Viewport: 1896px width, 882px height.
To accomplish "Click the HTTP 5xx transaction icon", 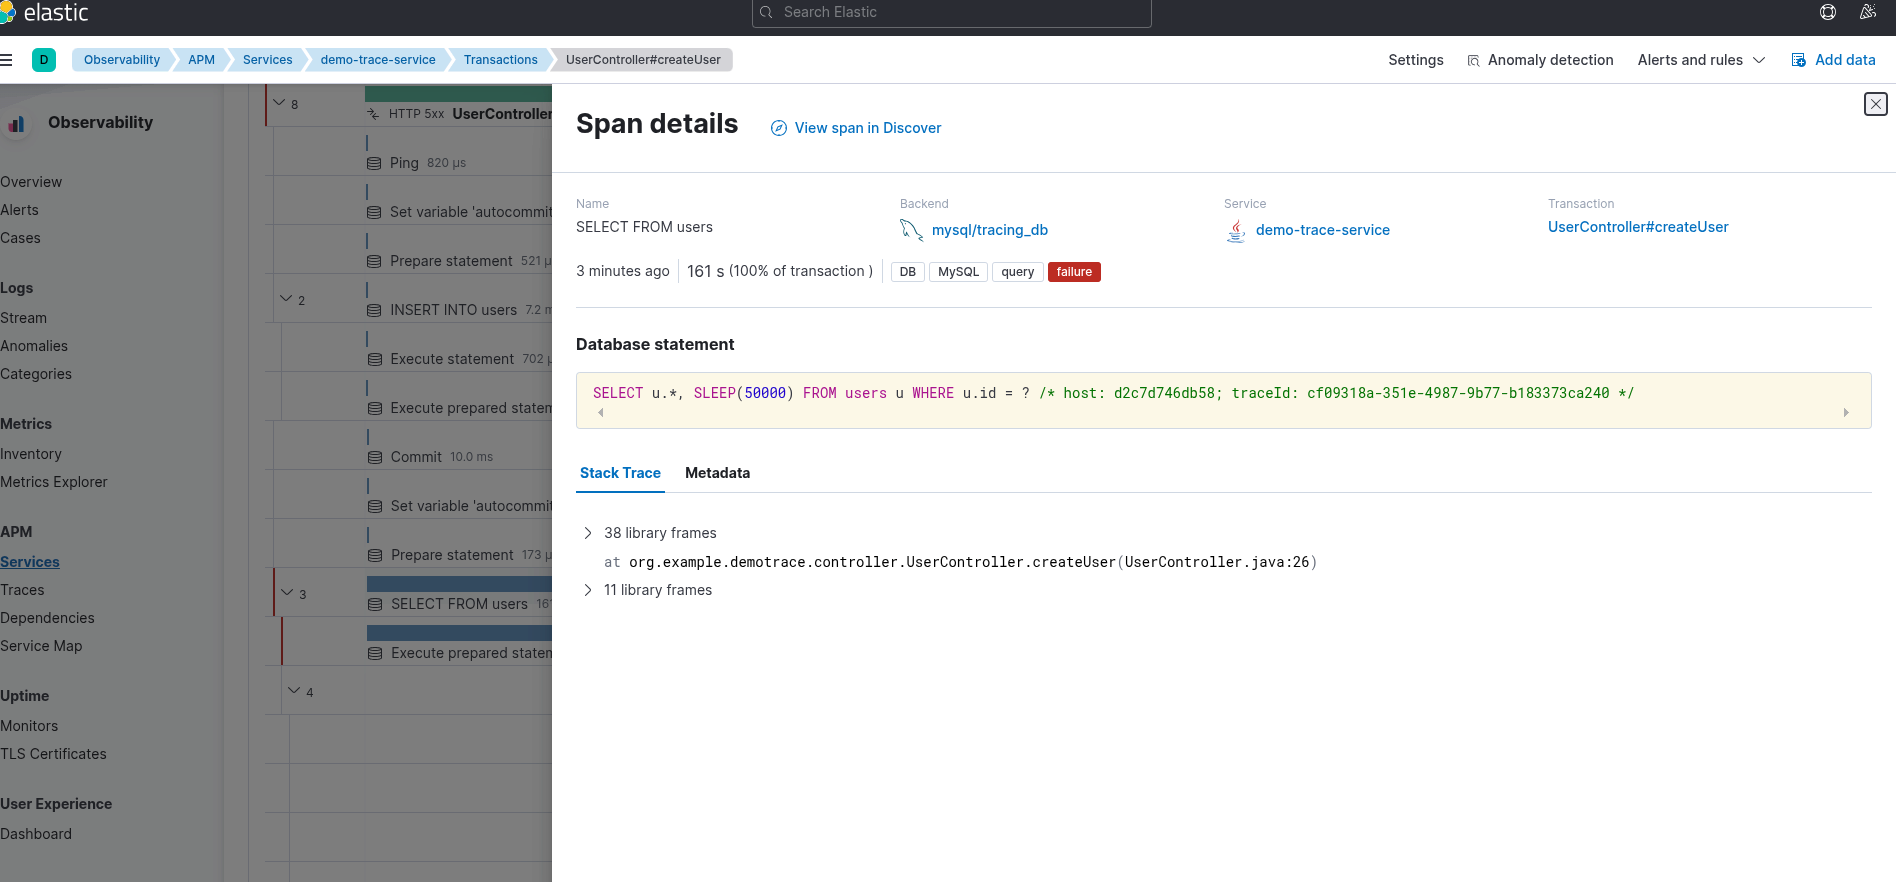I will [373, 114].
